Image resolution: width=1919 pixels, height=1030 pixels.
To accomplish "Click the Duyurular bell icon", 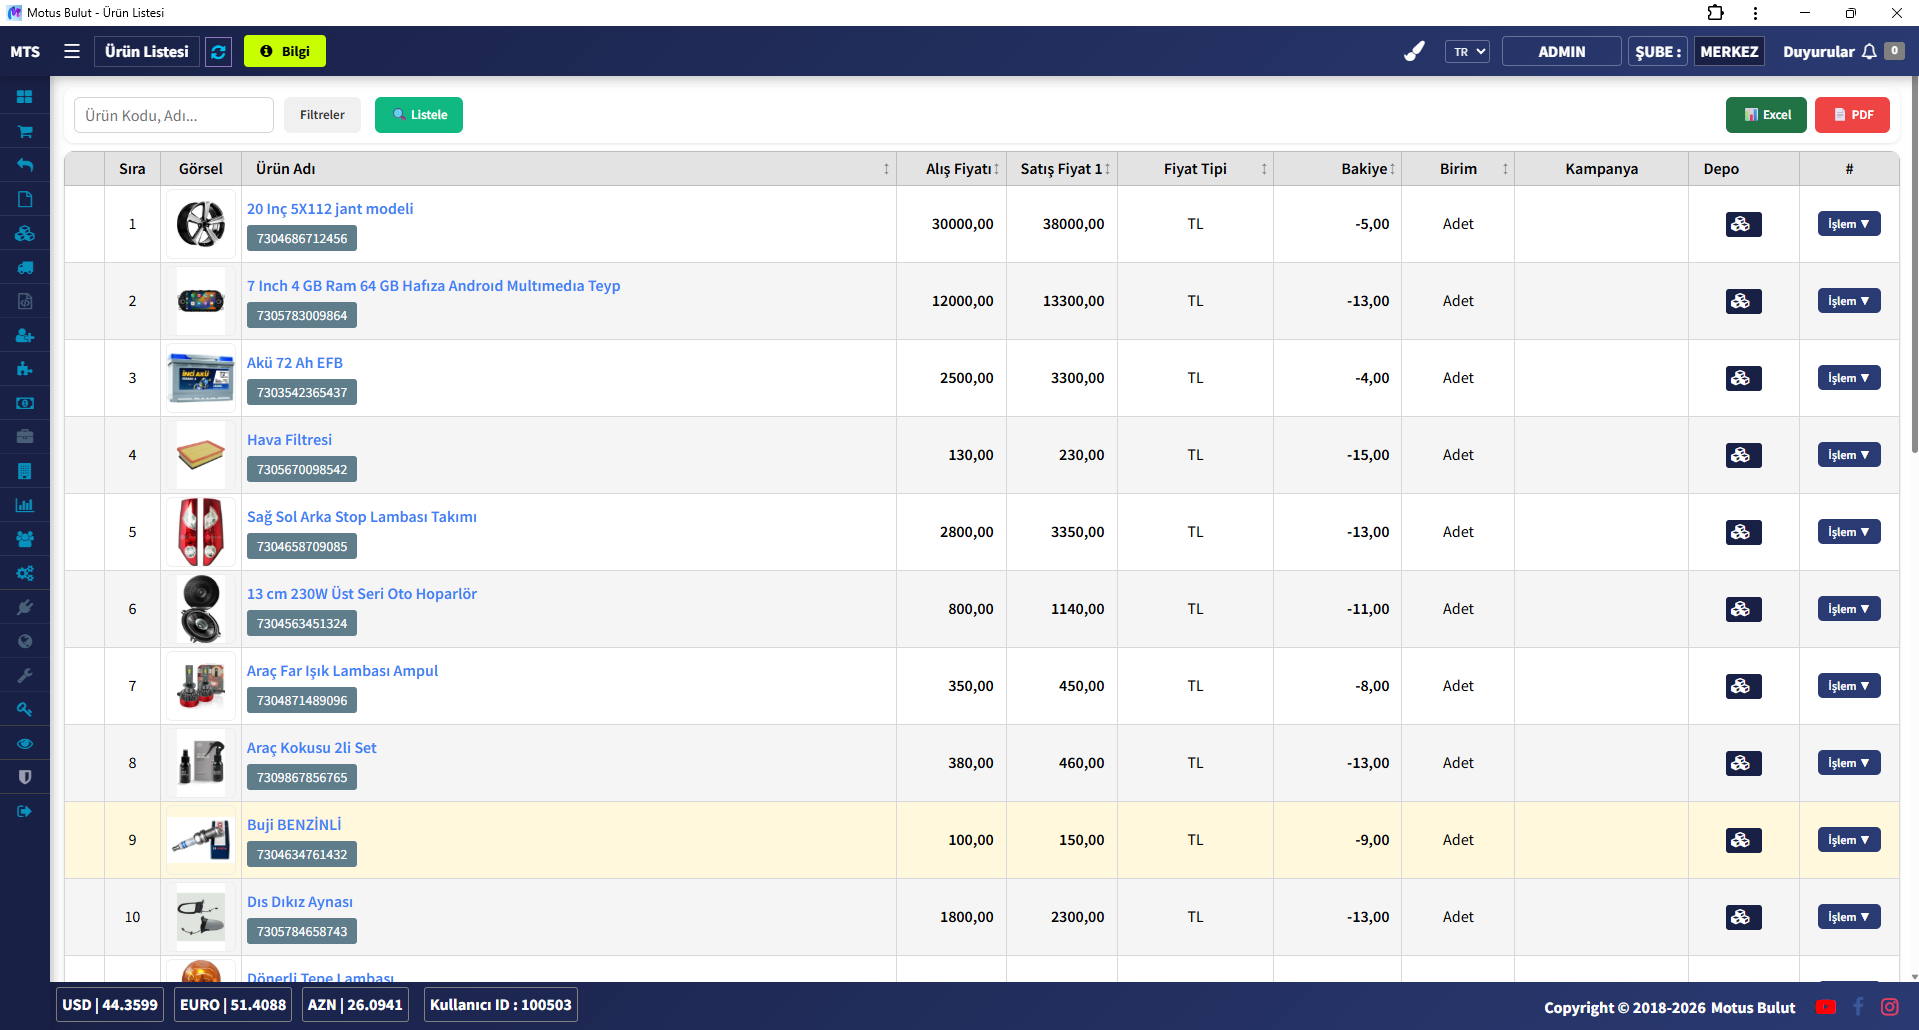I will (1868, 52).
